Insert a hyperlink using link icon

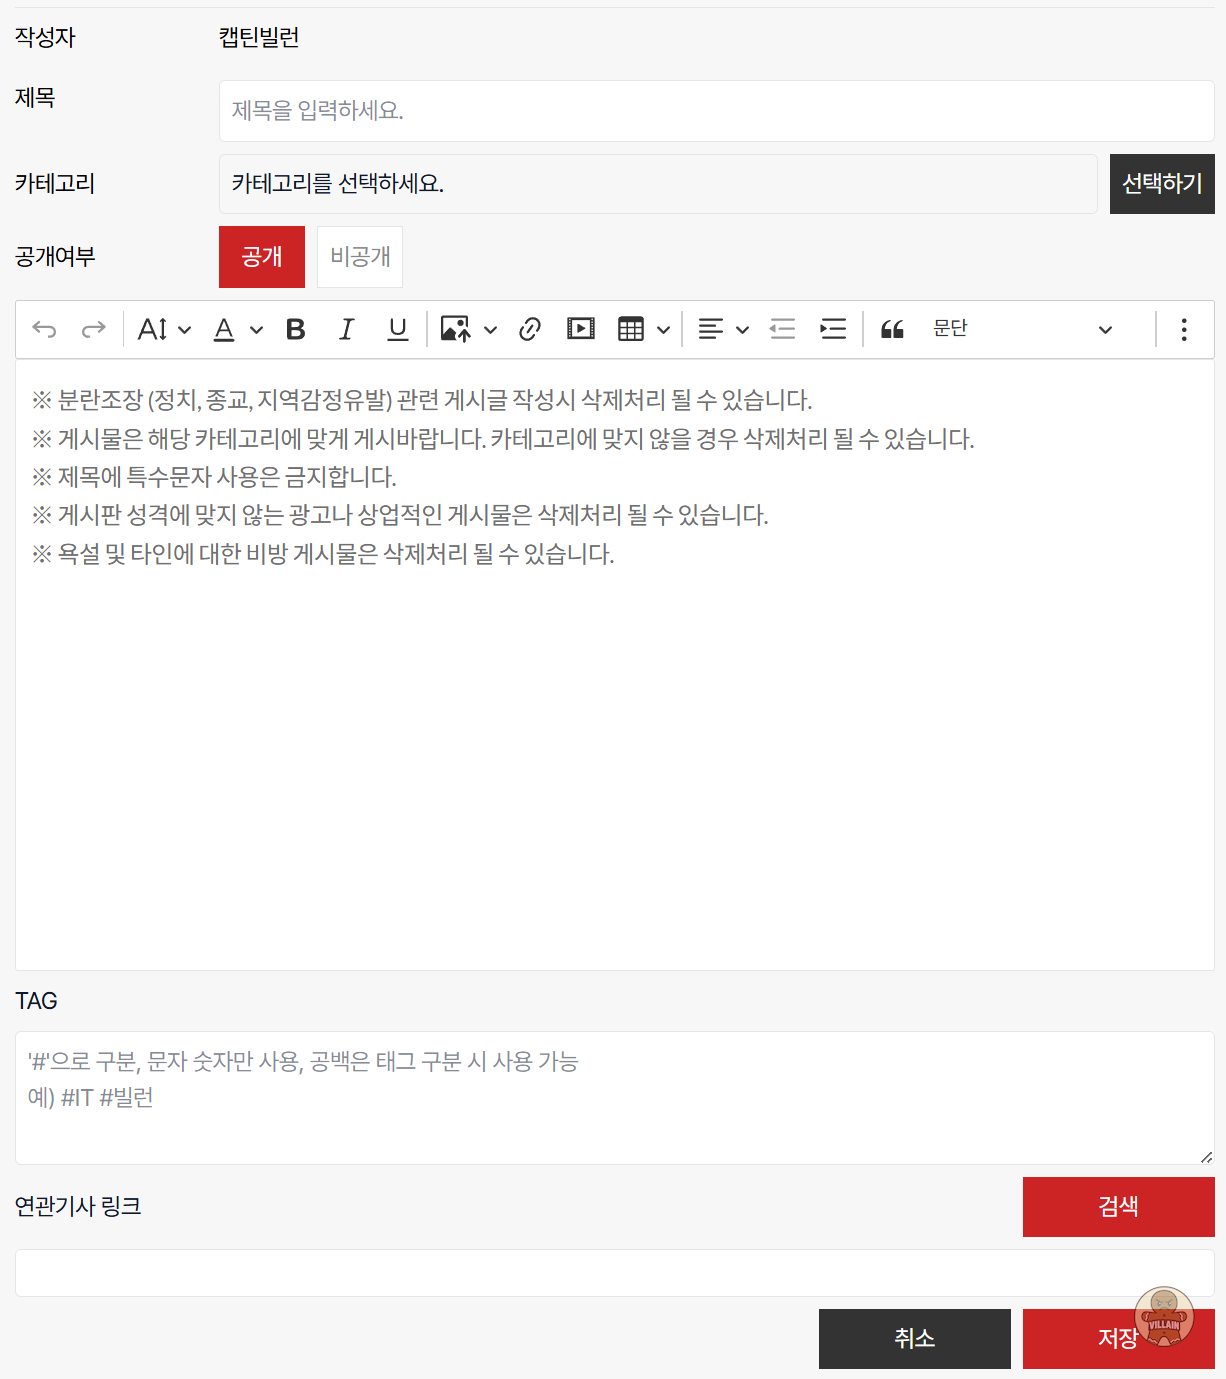[x=530, y=329]
